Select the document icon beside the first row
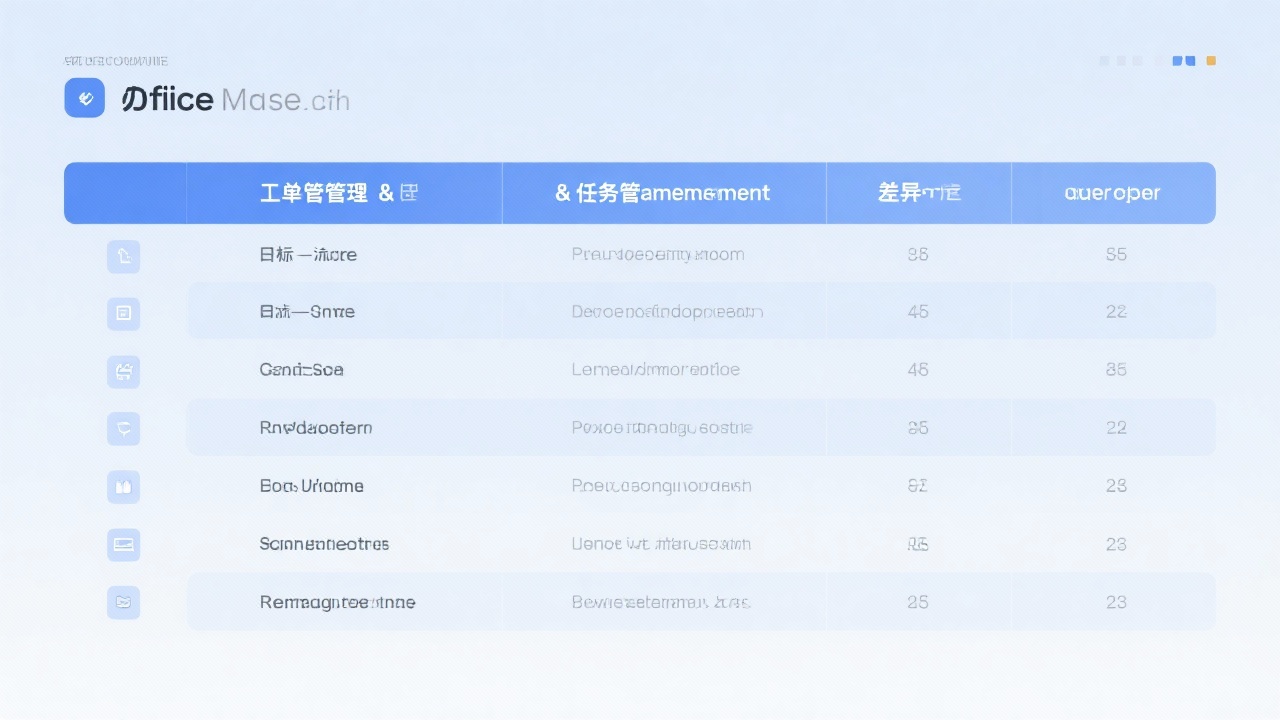 click(123, 256)
